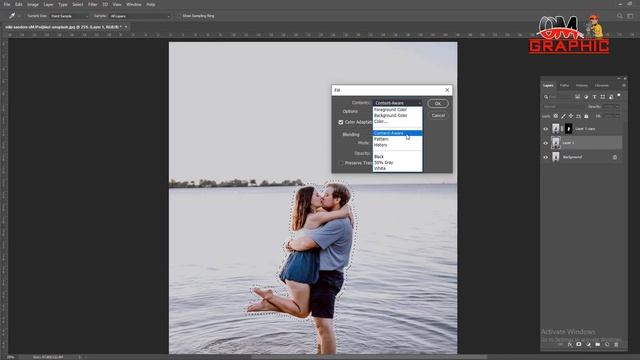Click the lock all padlock icon
The image size is (640, 360).
pos(586,116)
